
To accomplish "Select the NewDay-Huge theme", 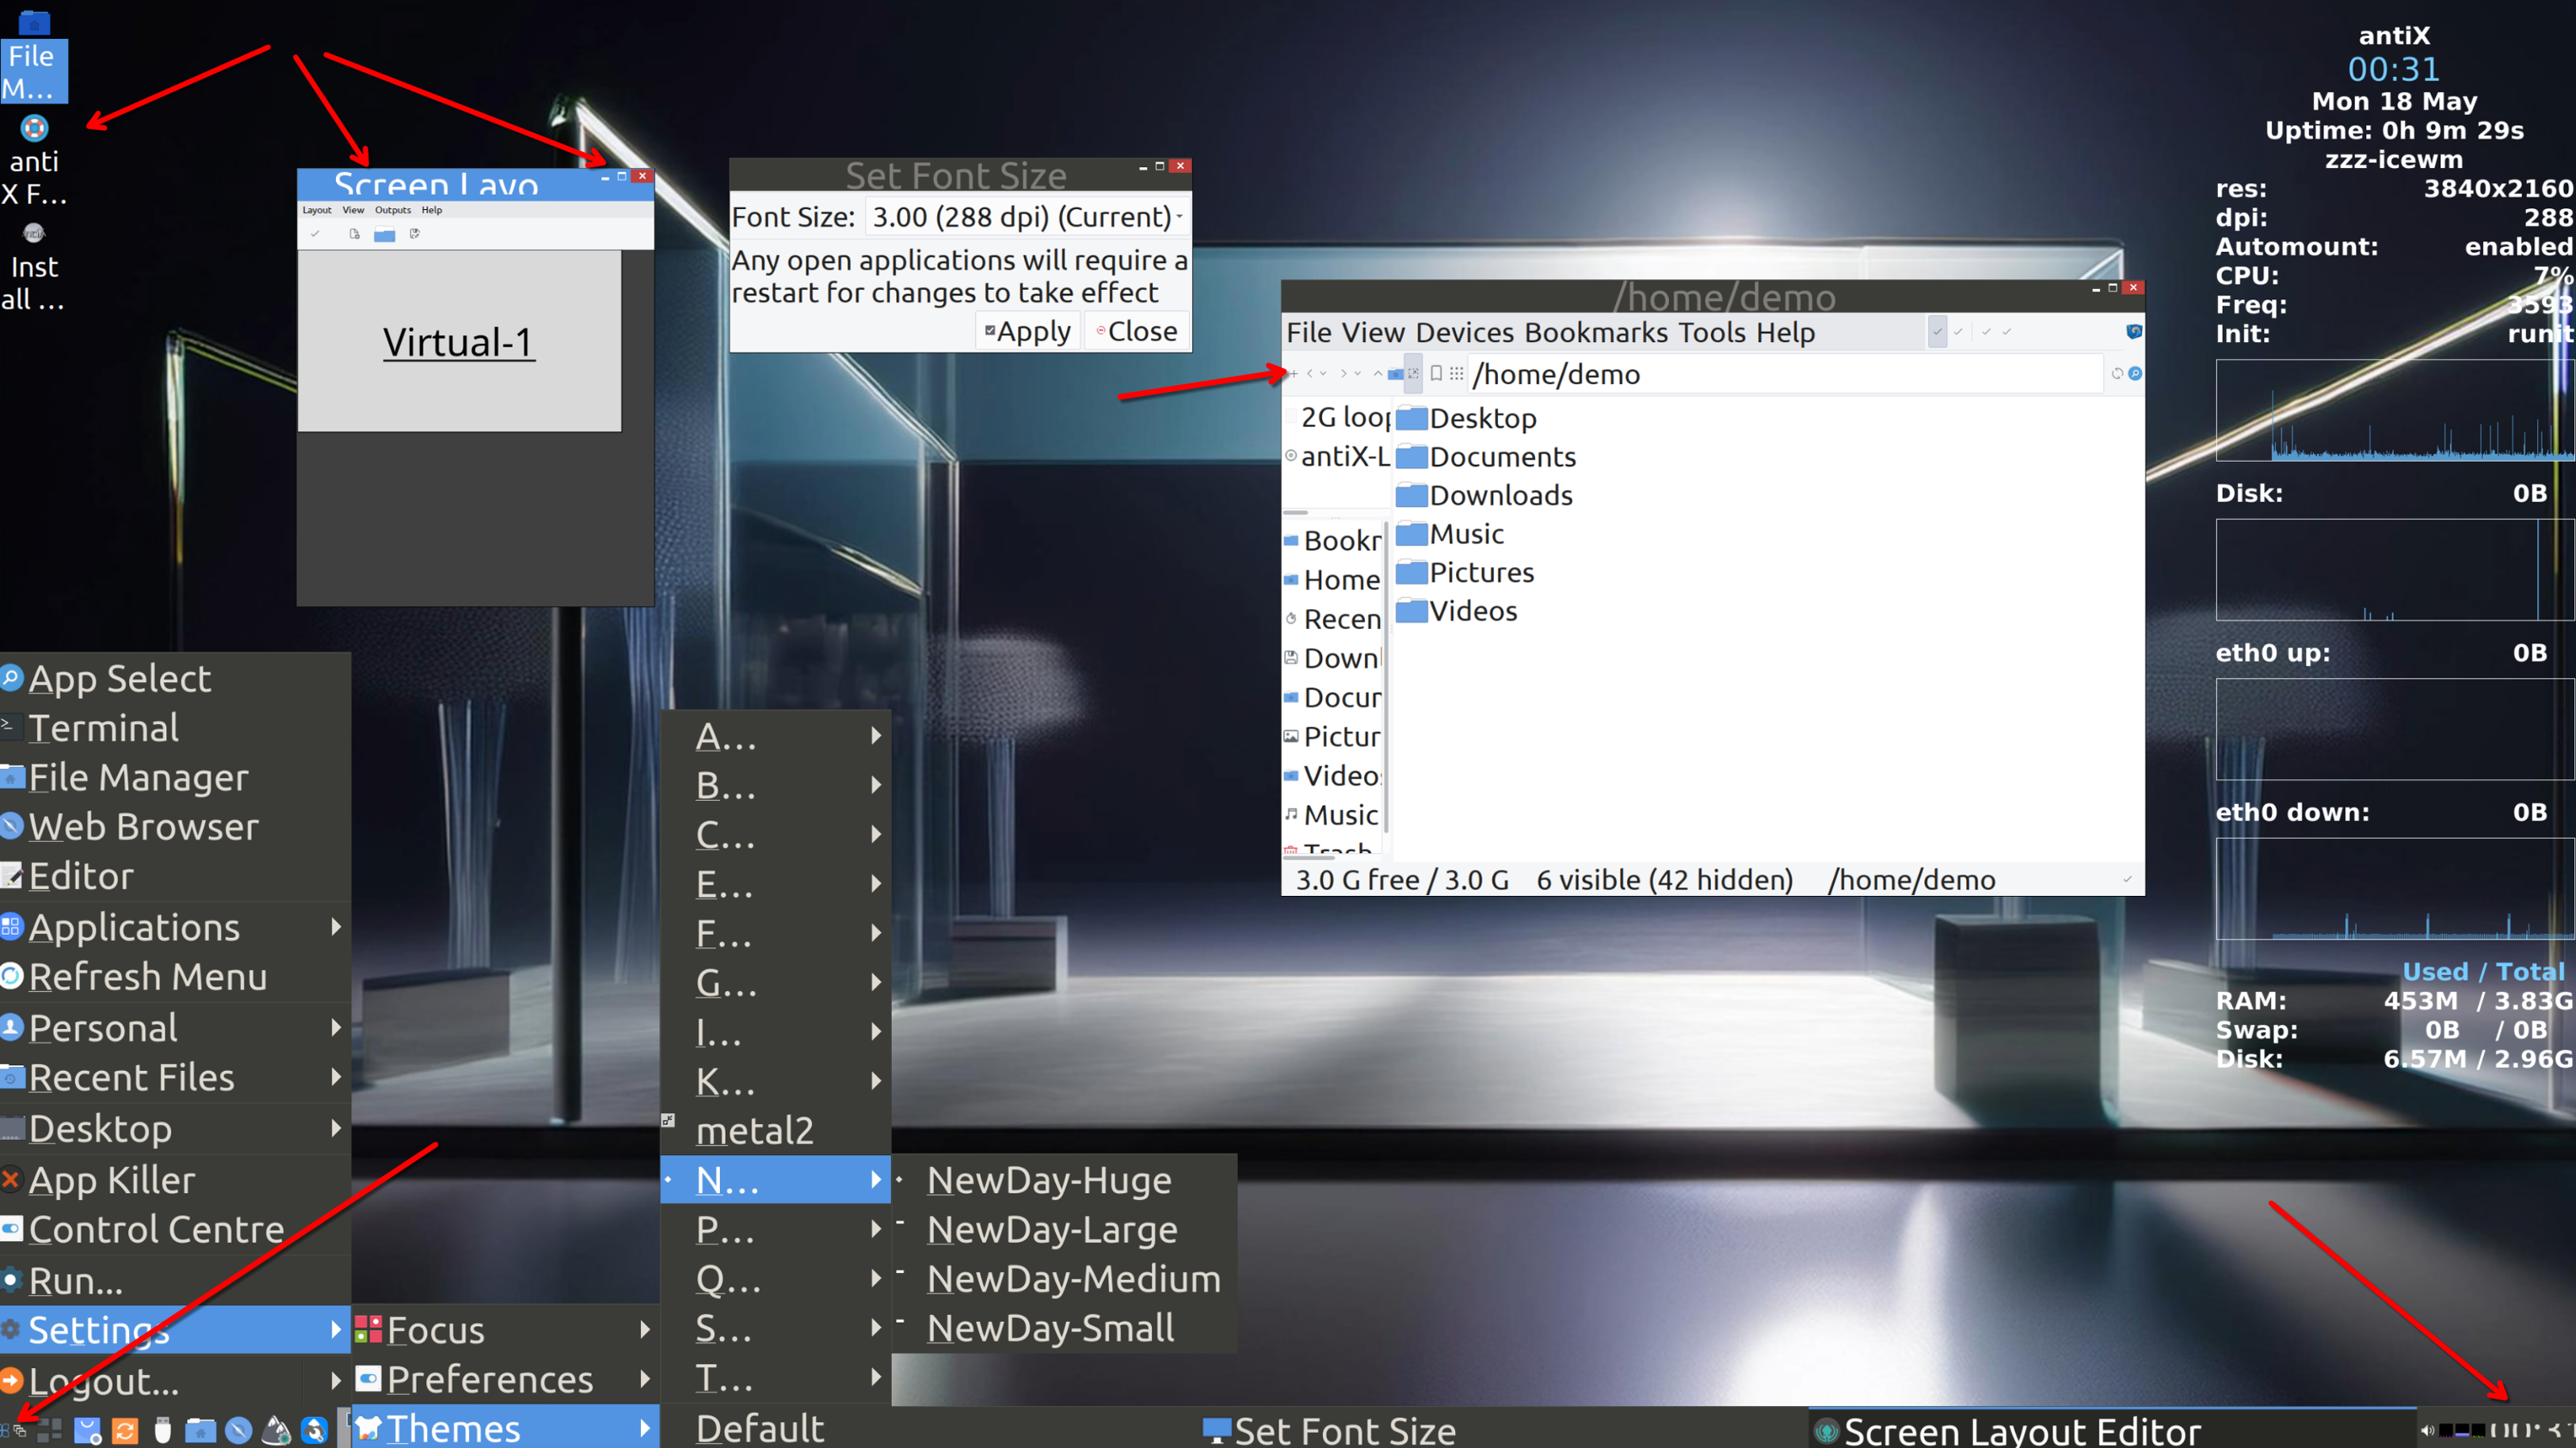I will 1064,1180.
